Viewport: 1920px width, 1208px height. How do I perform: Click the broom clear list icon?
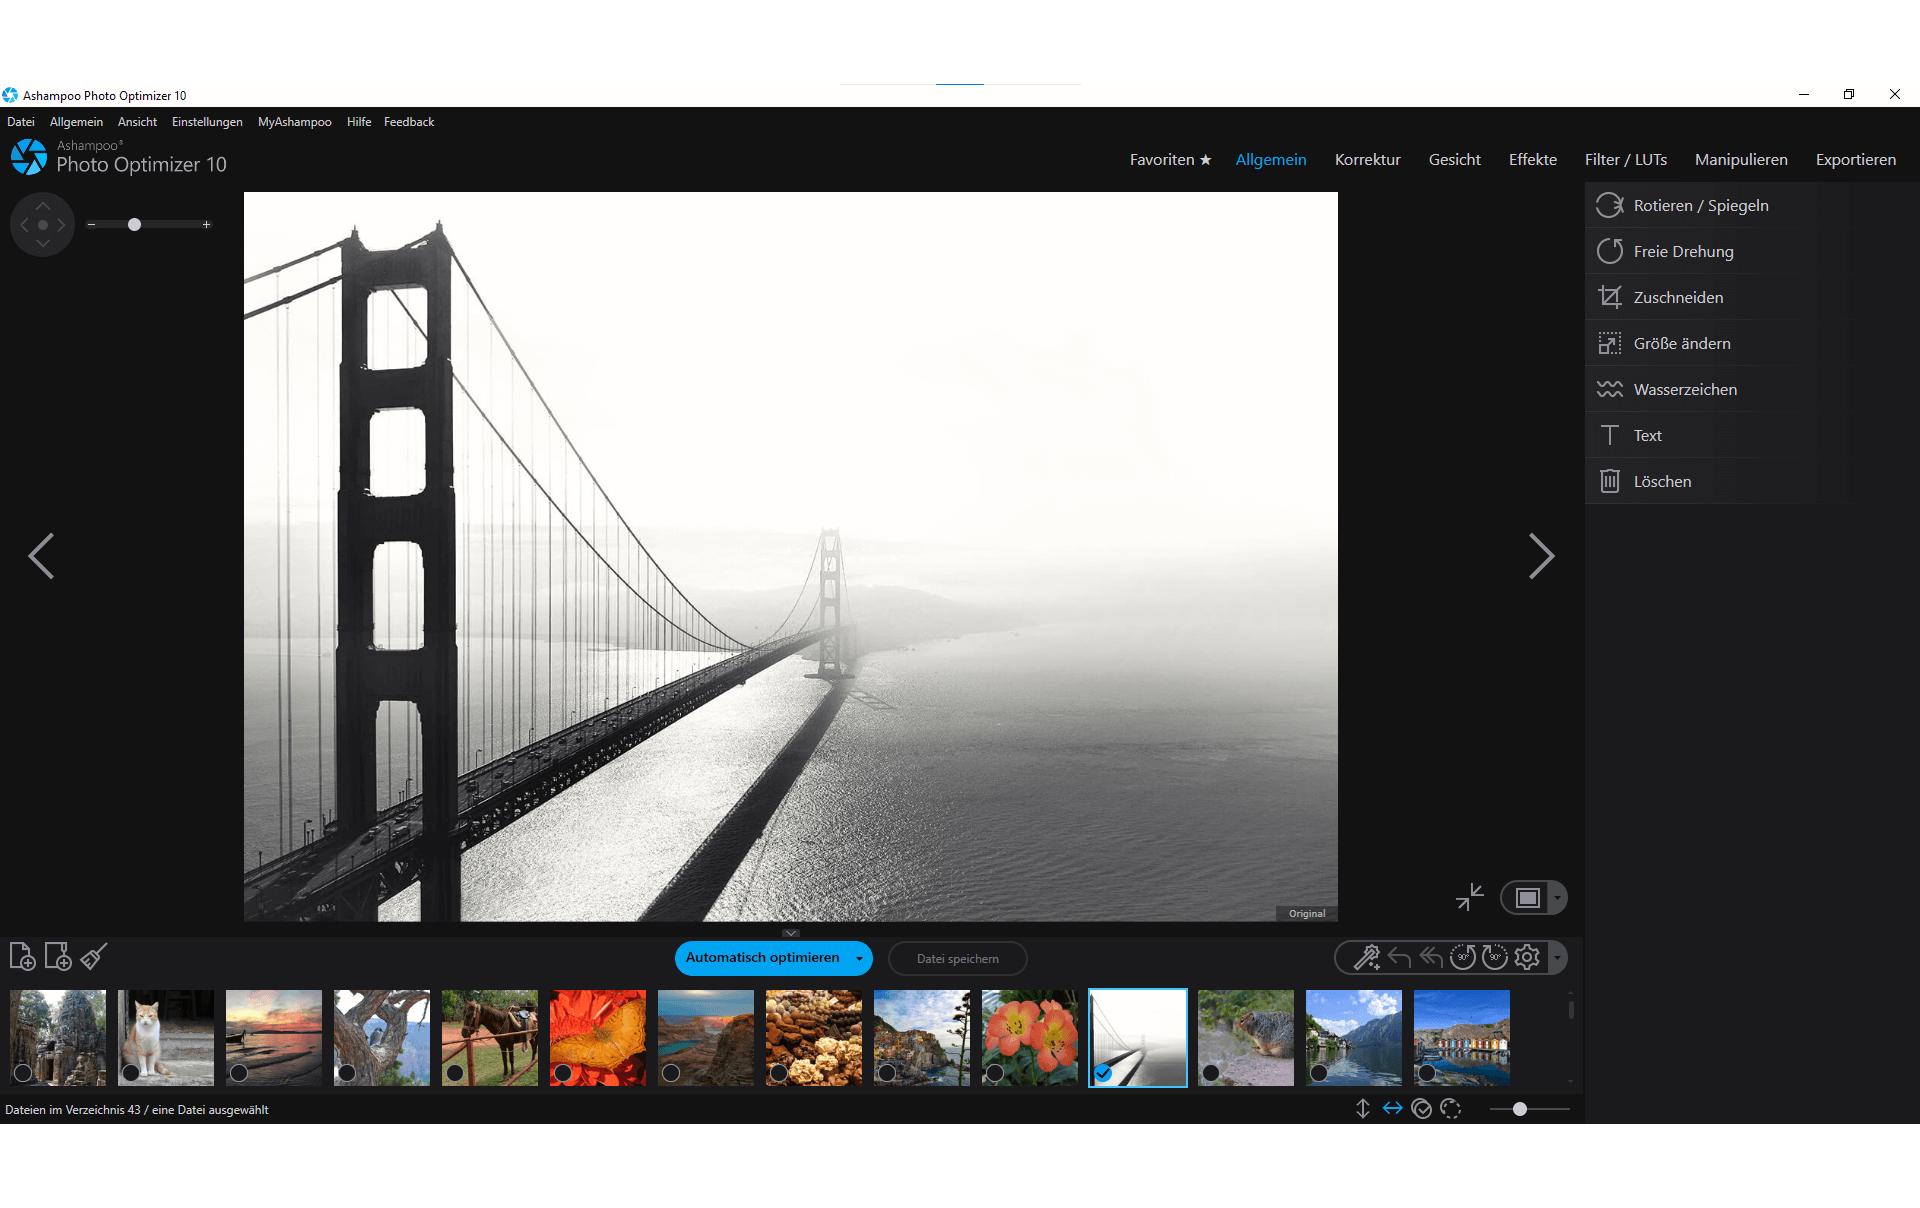(94, 957)
